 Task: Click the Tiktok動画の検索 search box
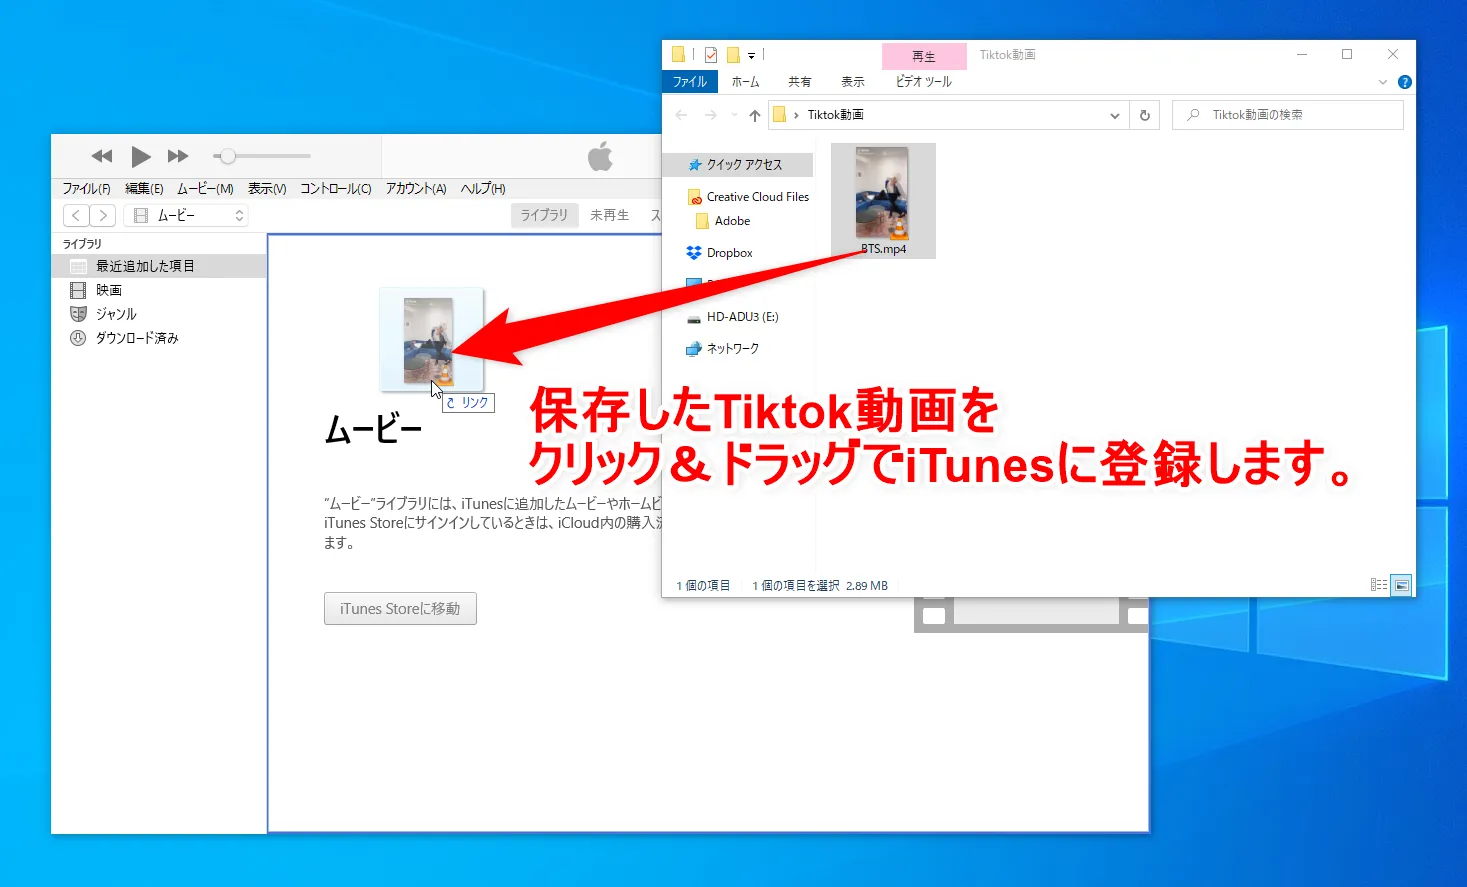[x=1288, y=115]
